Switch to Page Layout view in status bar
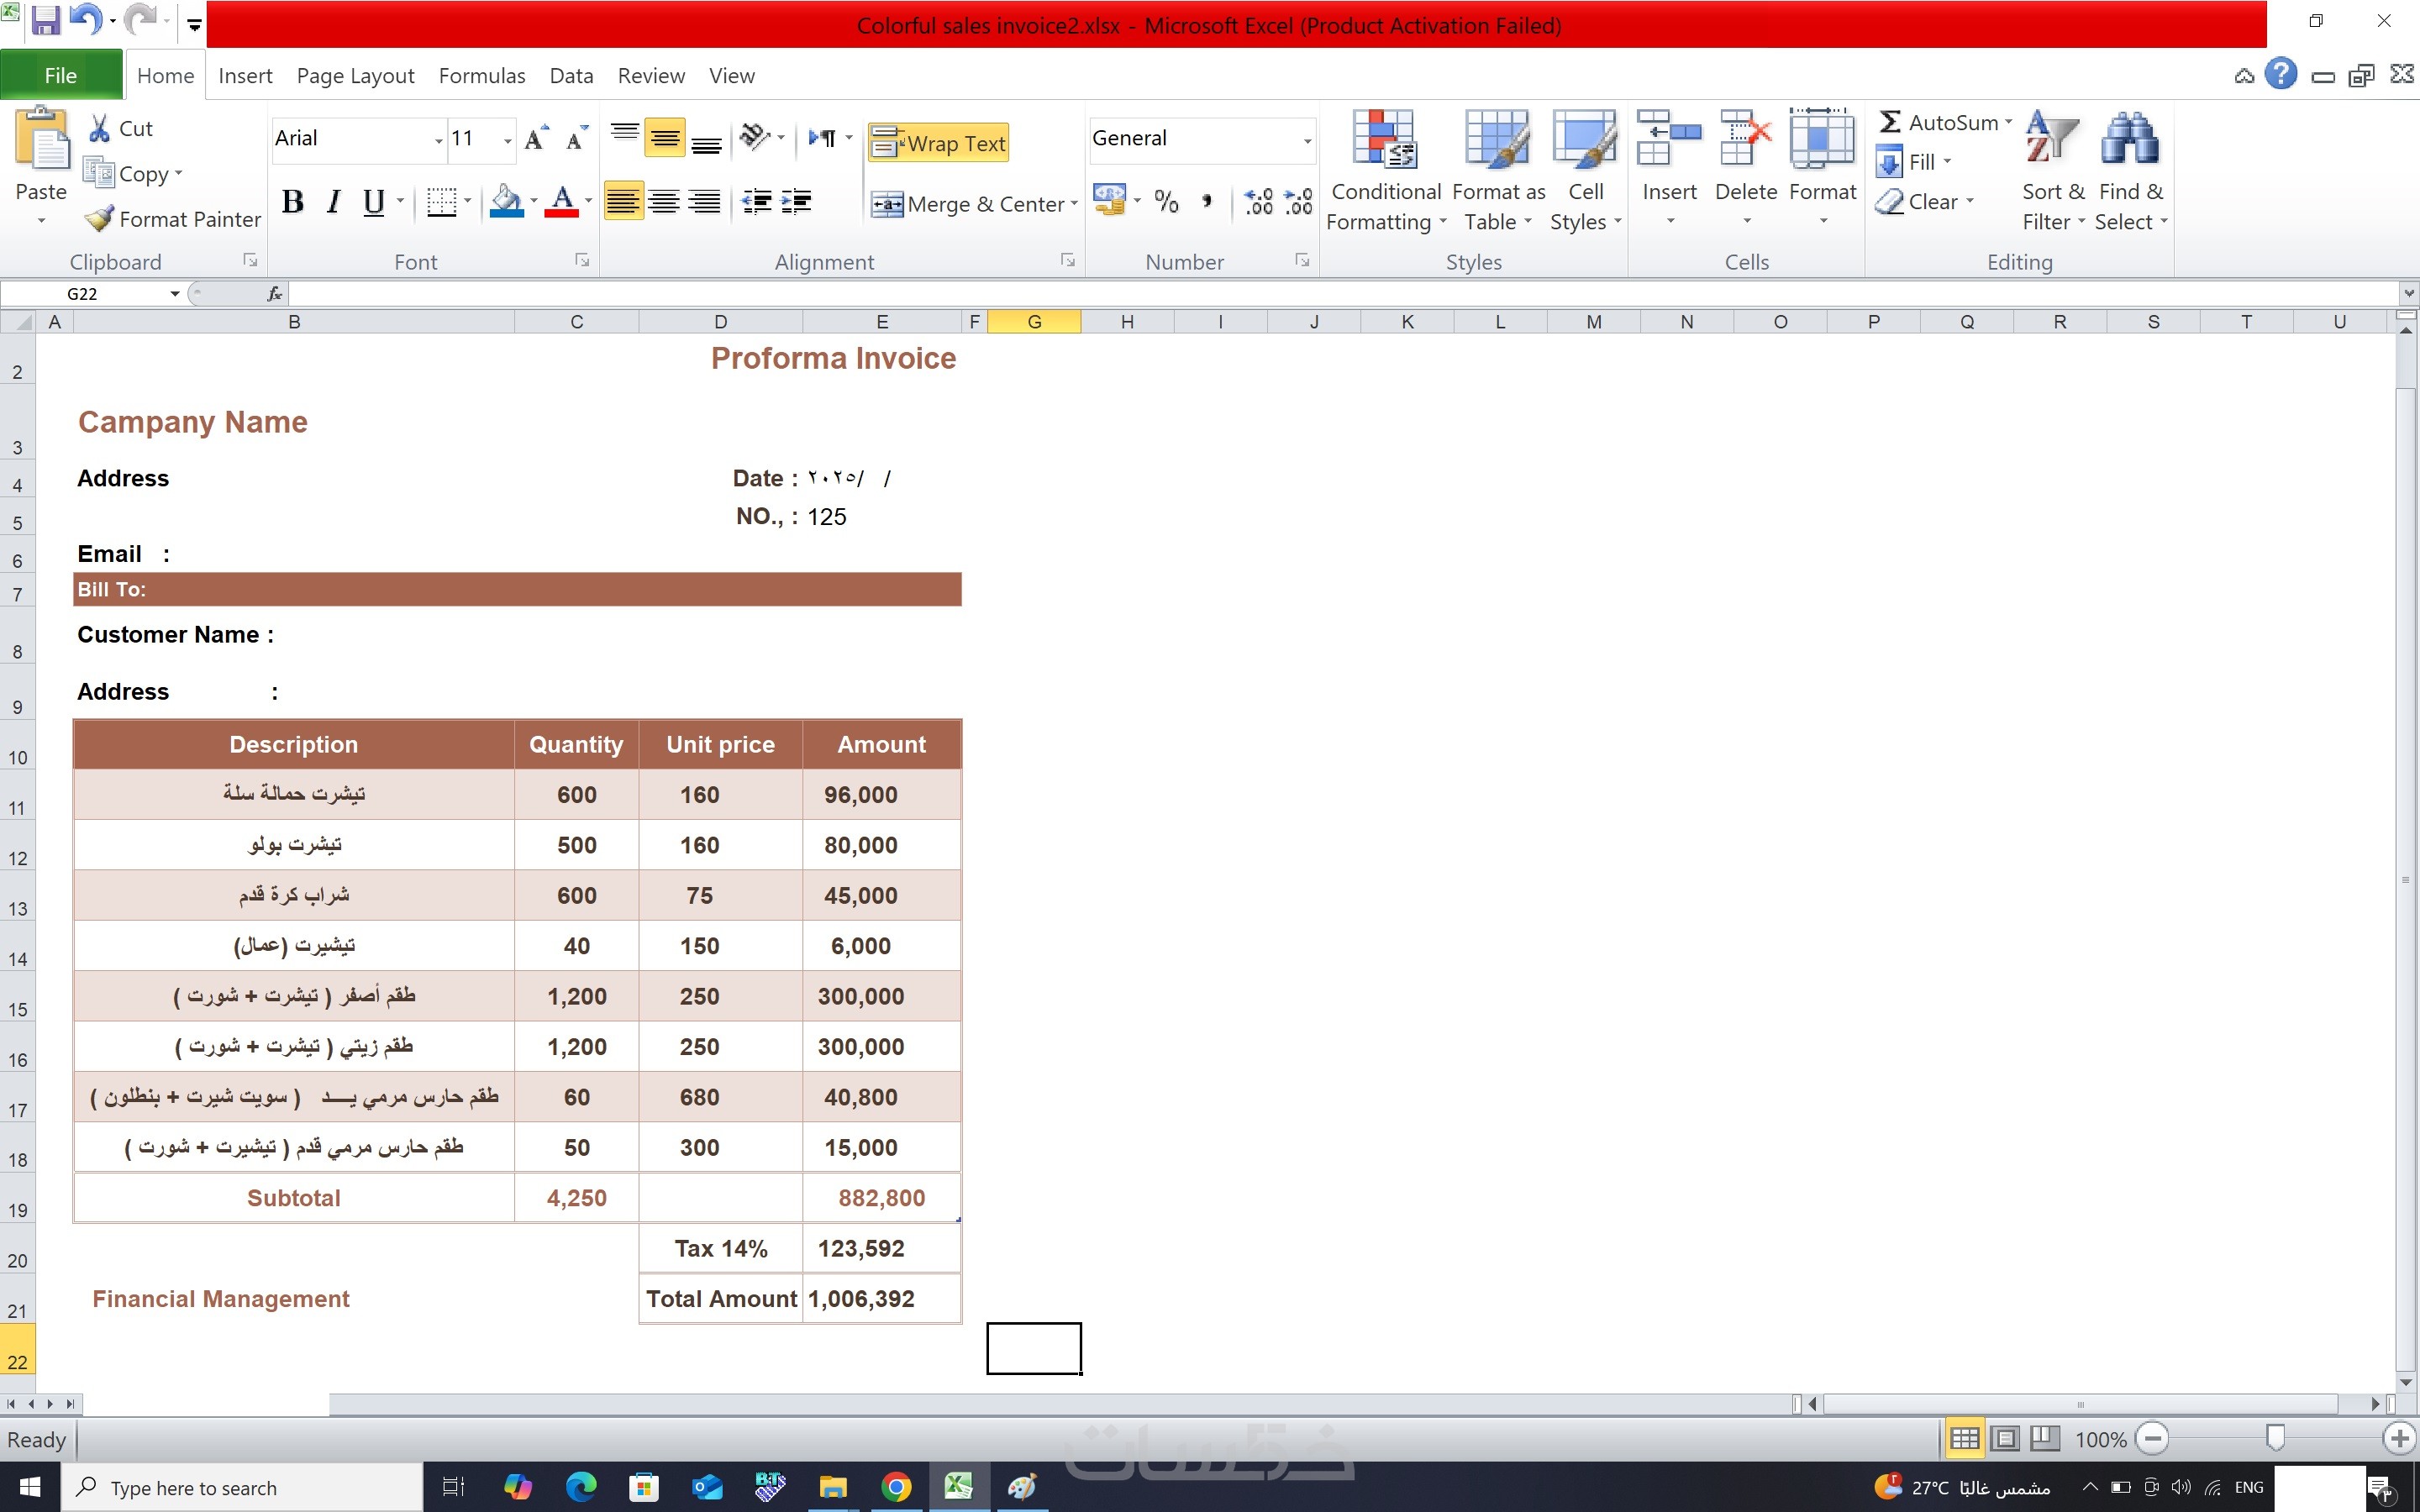Viewport: 2420px width, 1512px height. (2004, 1438)
